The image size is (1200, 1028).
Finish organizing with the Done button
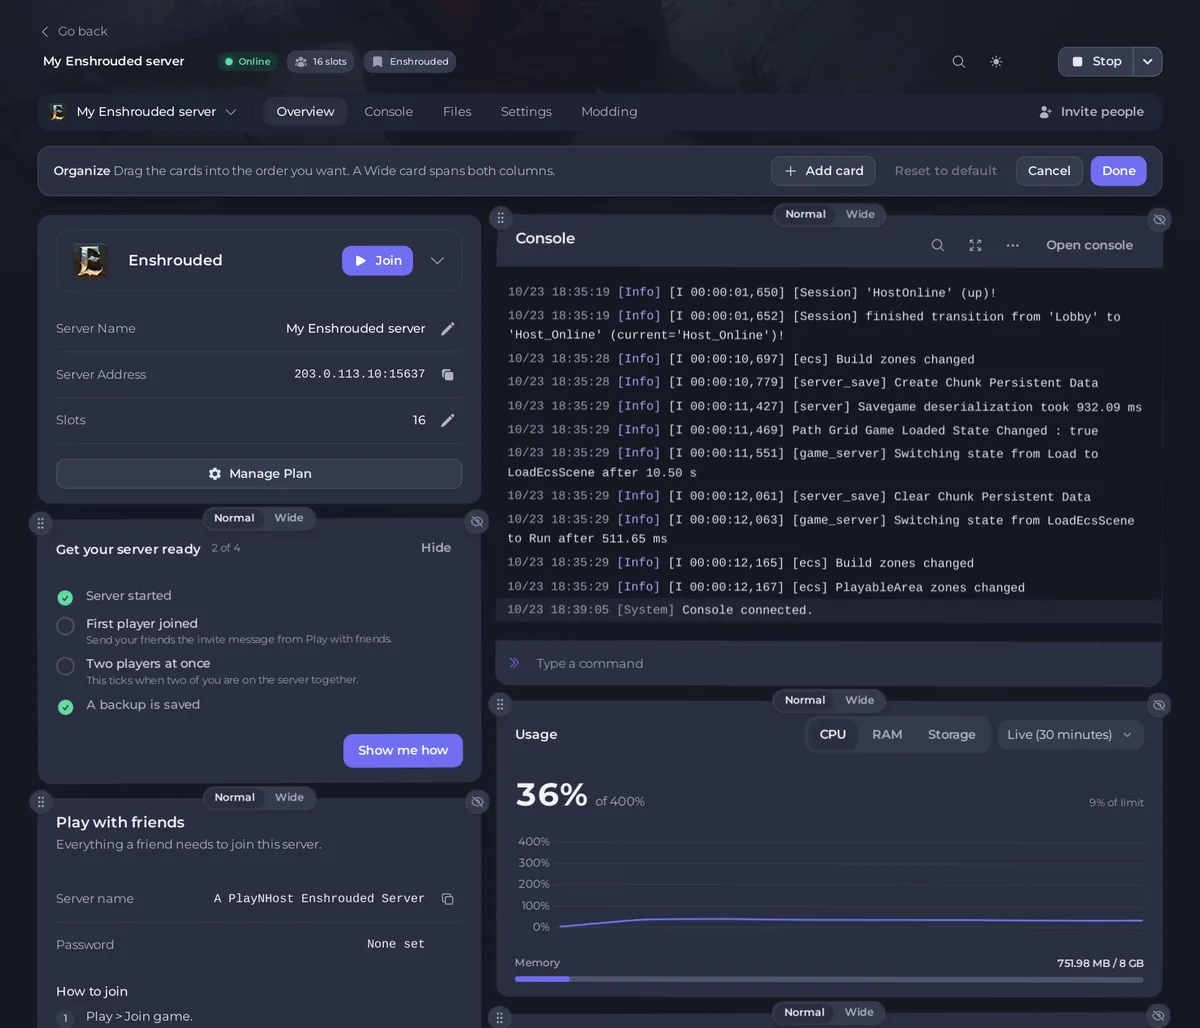coord(1119,171)
